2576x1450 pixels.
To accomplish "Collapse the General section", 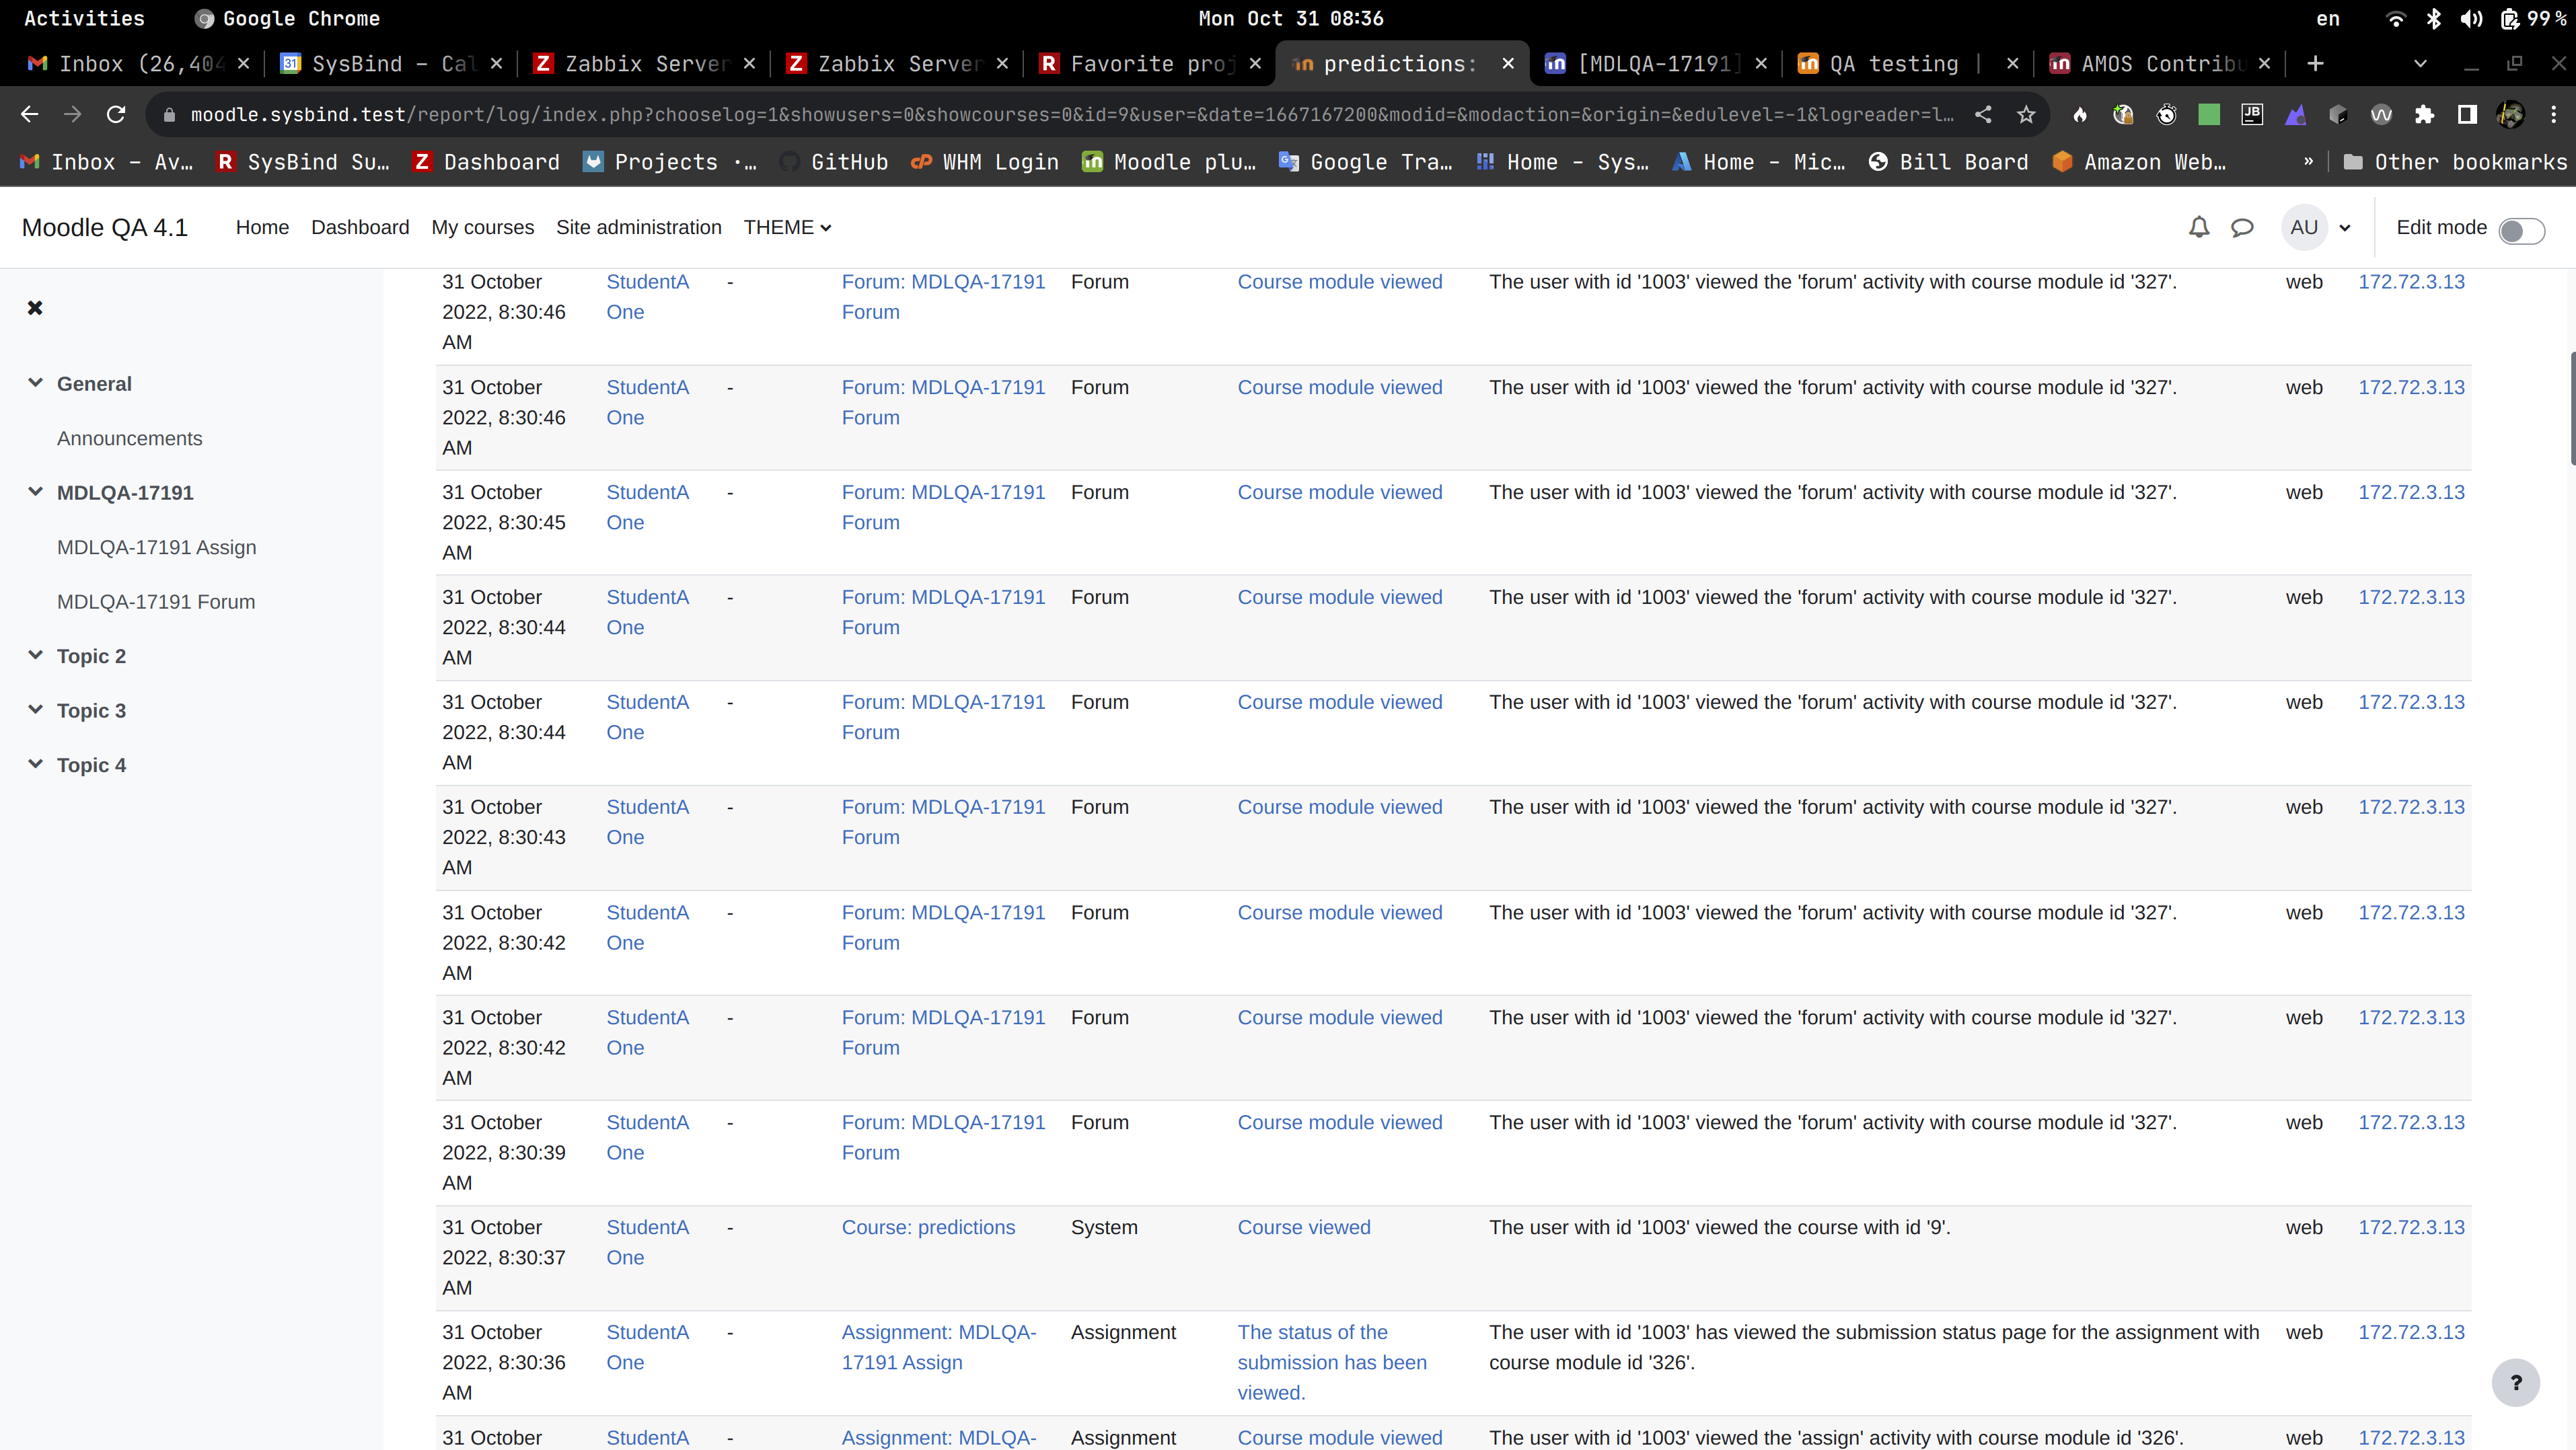I will pos(35,383).
